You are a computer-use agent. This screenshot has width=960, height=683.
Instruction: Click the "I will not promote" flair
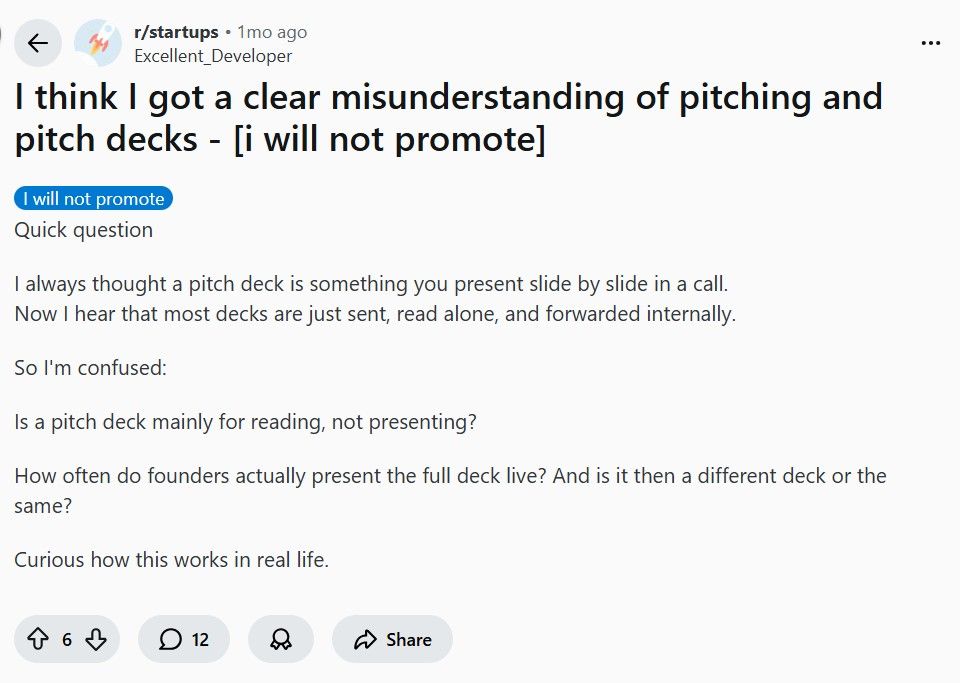point(94,199)
